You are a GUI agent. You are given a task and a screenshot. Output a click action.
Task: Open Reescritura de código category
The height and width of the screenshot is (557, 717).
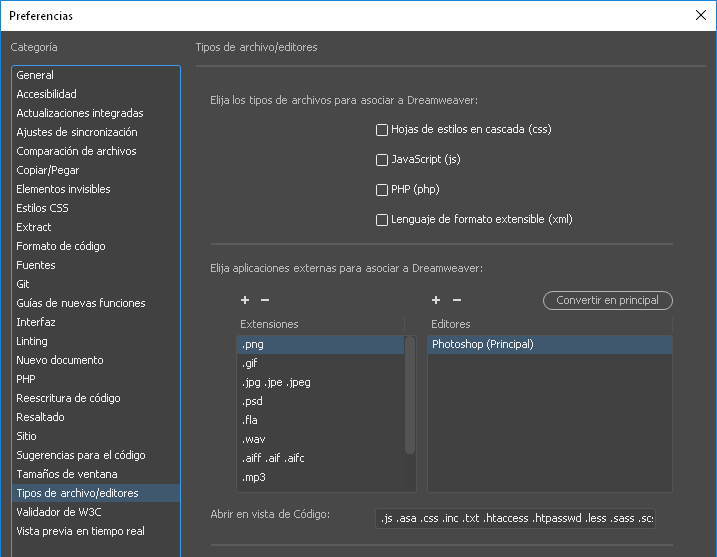pyautogui.click(x=96, y=398)
